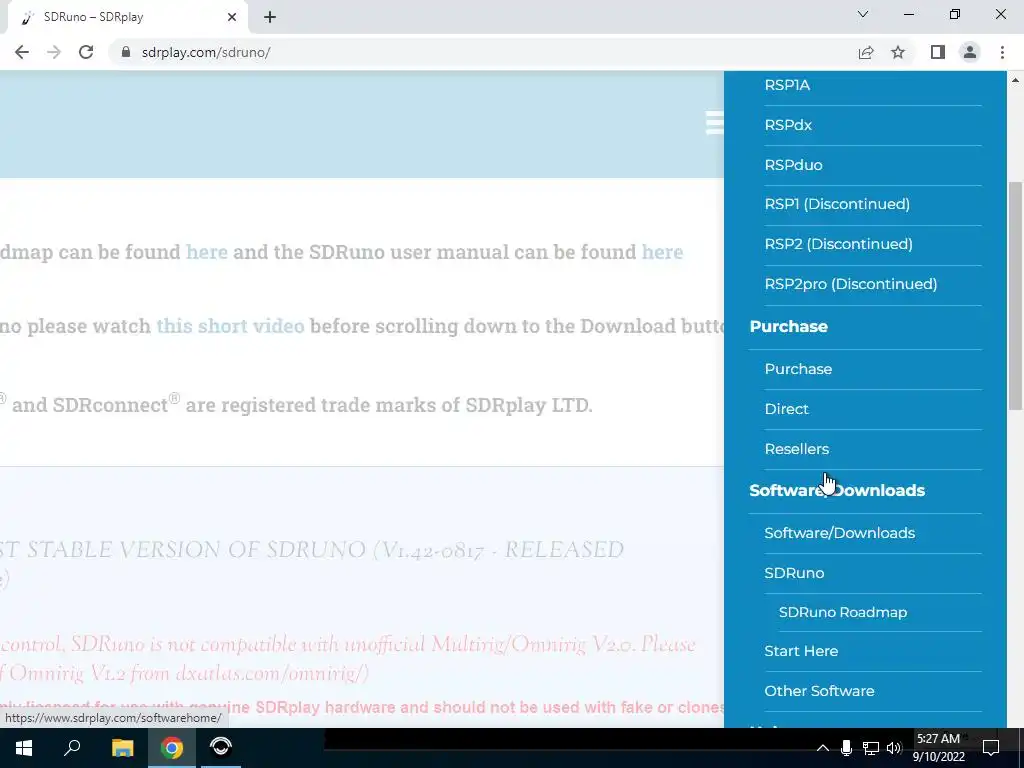View site info via the padlock icon
The width and height of the screenshot is (1024, 768).
pyautogui.click(x=126, y=52)
